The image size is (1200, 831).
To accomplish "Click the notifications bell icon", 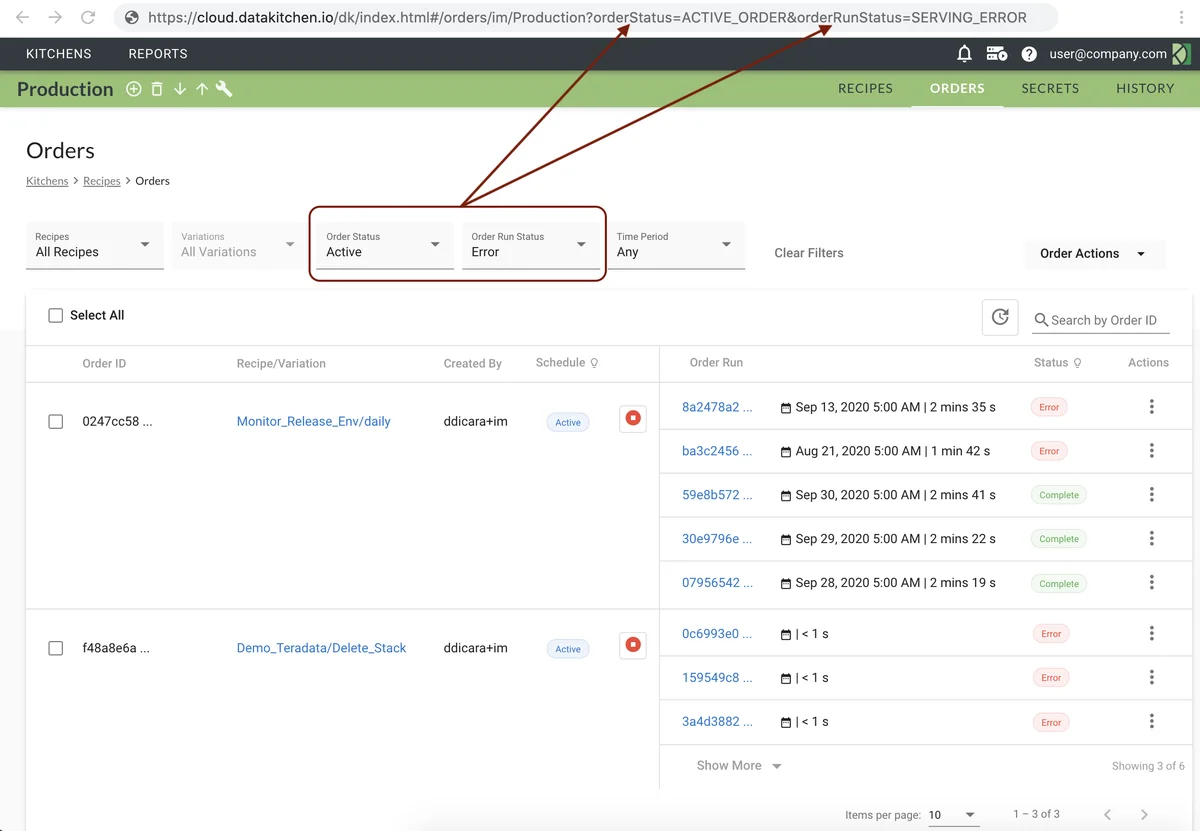I will 964,54.
